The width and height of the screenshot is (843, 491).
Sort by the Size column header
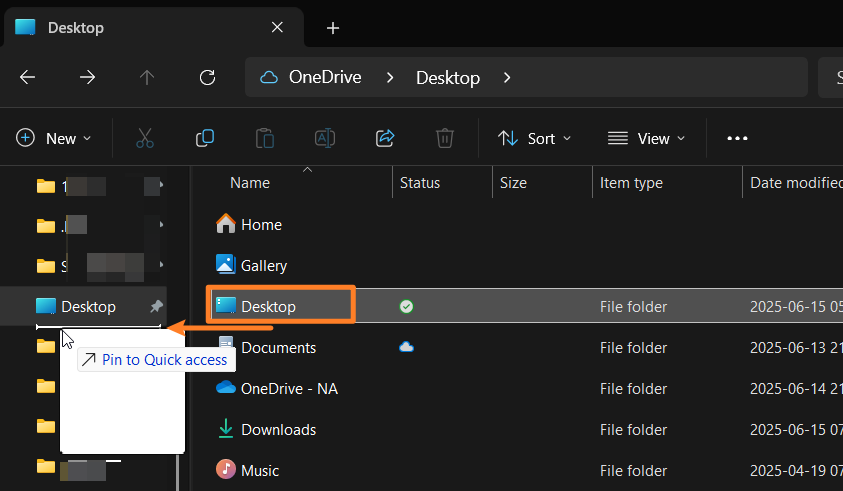pos(513,183)
